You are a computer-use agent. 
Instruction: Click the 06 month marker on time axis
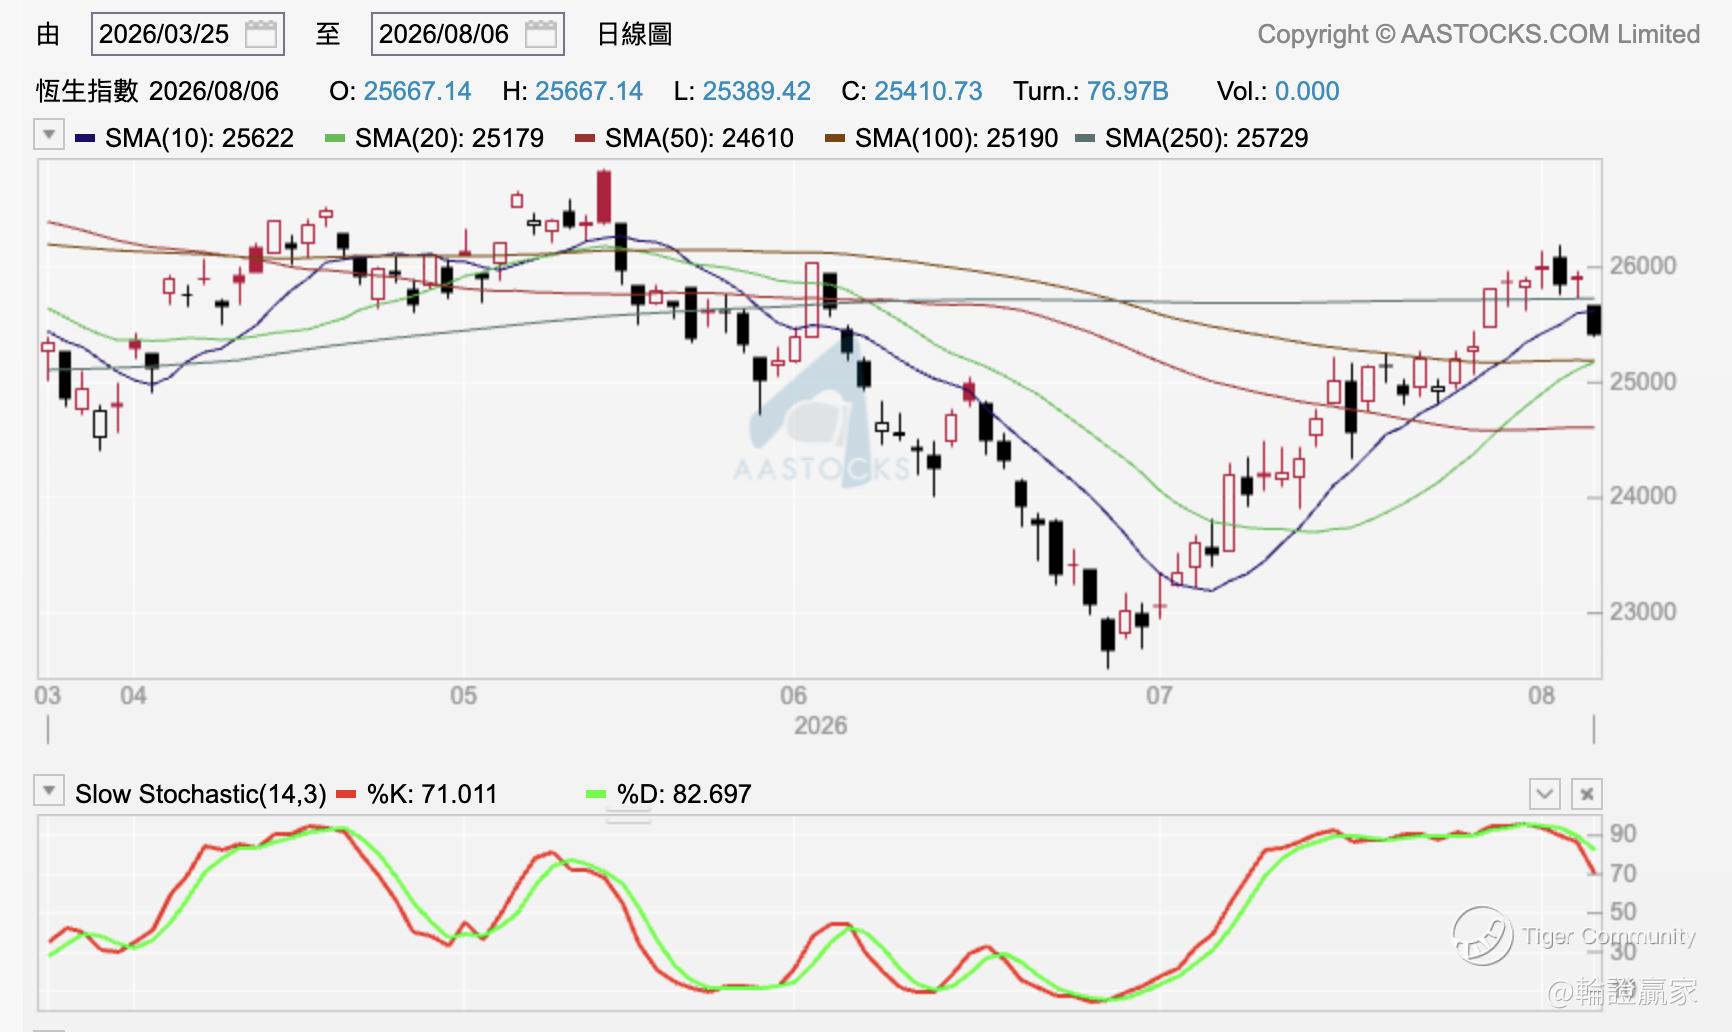[793, 695]
